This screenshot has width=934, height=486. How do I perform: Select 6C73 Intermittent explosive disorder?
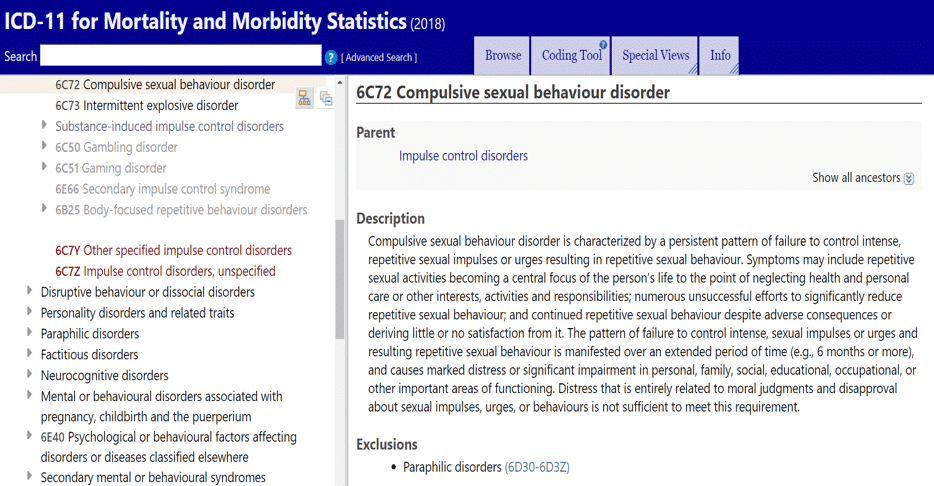pos(147,105)
